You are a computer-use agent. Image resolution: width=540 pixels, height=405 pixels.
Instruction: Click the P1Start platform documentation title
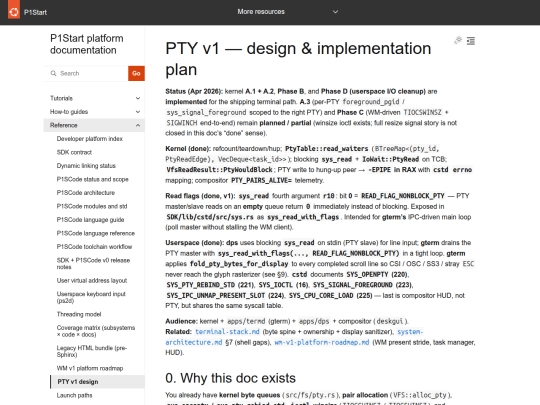(87, 44)
